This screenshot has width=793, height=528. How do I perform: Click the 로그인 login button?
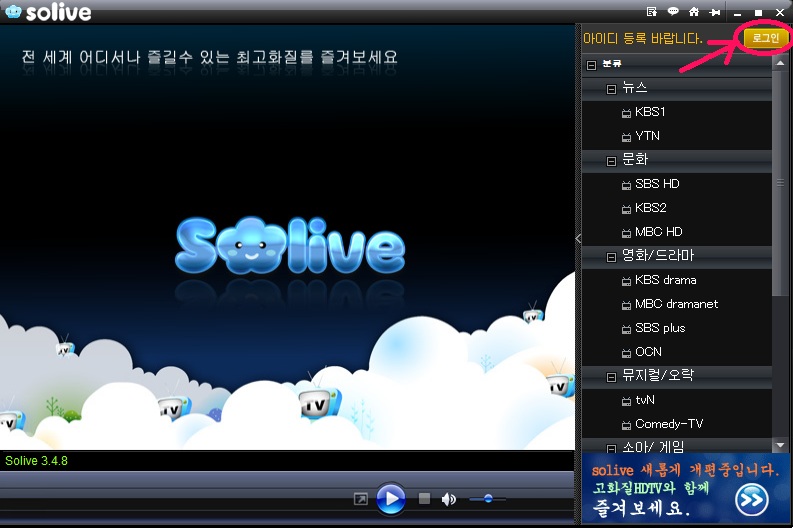[765, 38]
